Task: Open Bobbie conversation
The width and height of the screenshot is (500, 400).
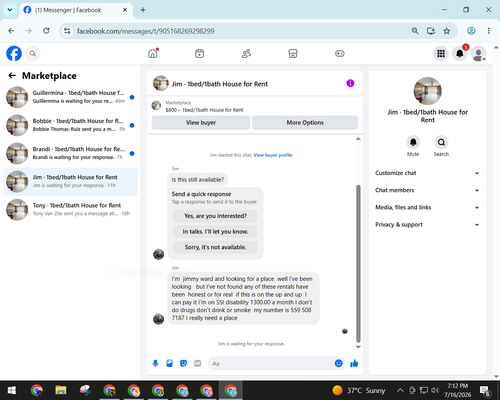Action: pos(70,125)
